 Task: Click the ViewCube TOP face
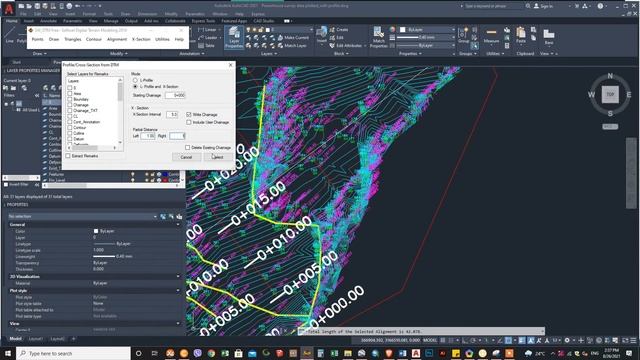pyautogui.click(x=610, y=94)
